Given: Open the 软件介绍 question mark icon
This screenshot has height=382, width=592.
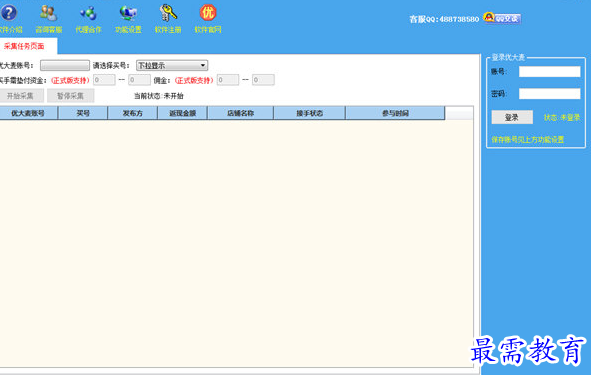Looking at the screenshot, I should (9, 12).
